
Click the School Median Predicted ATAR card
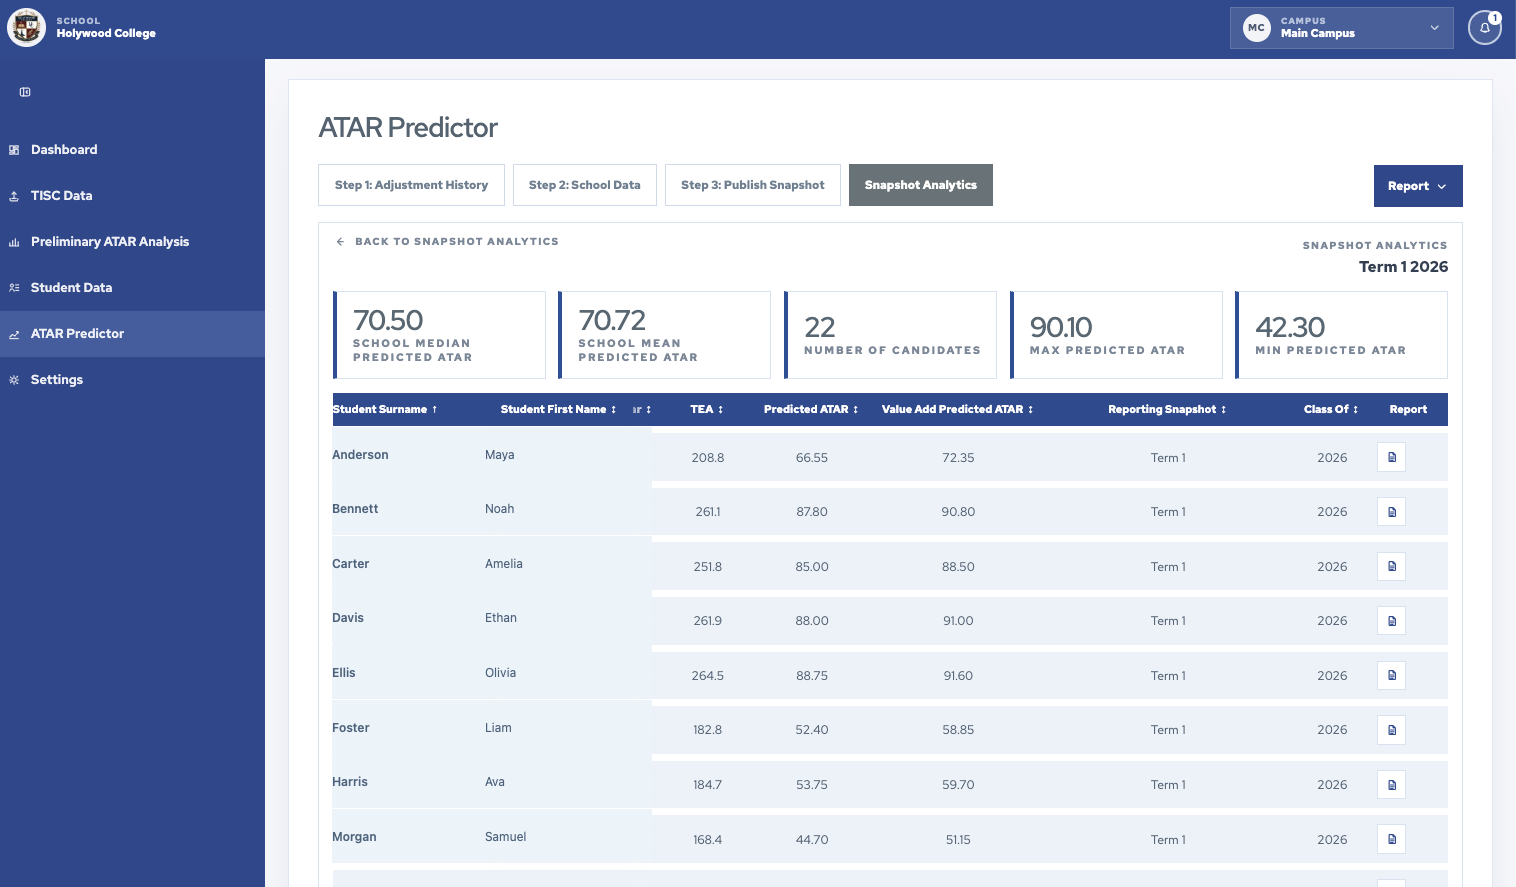[x=439, y=335]
